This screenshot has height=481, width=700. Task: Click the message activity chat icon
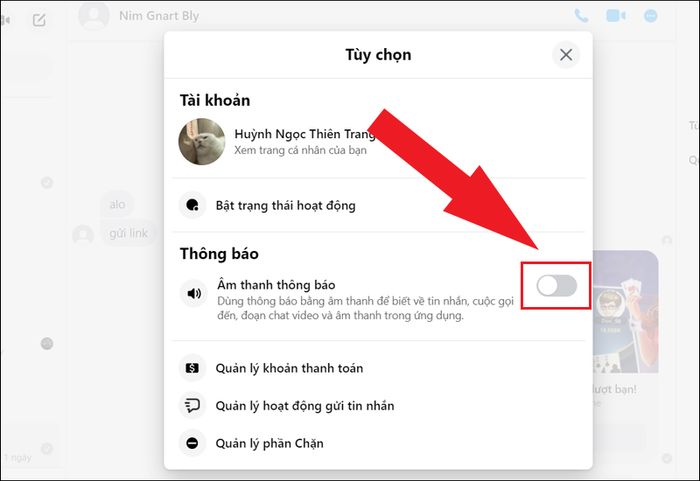pyautogui.click(x=192, y=406)
